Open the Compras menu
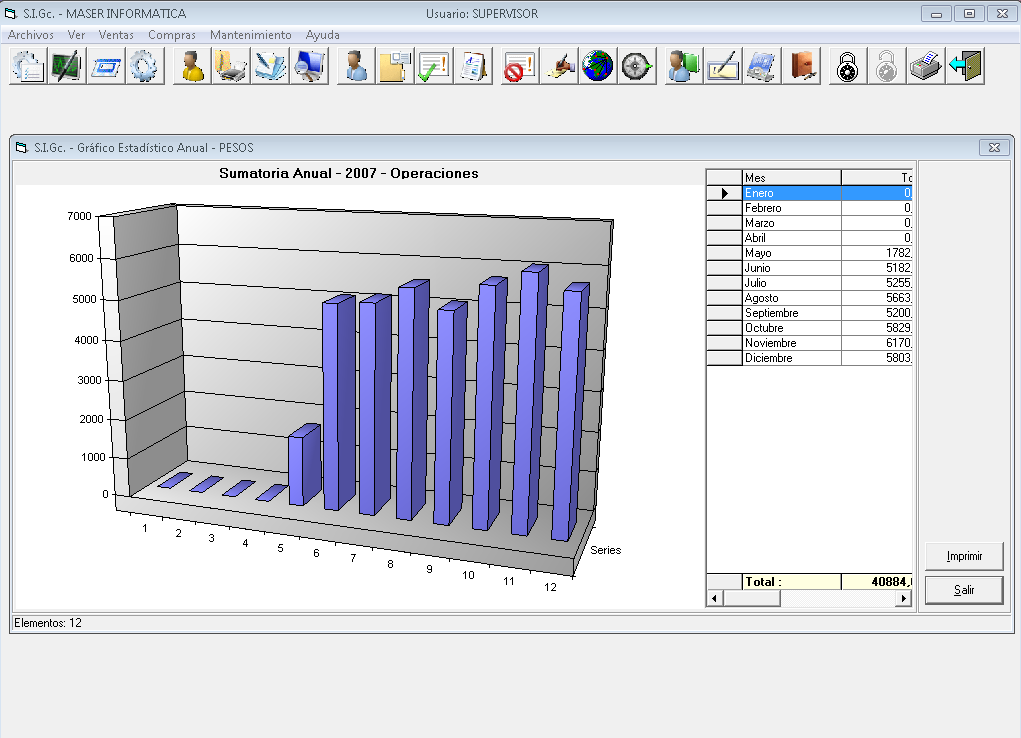 click(x=172, y=35)
